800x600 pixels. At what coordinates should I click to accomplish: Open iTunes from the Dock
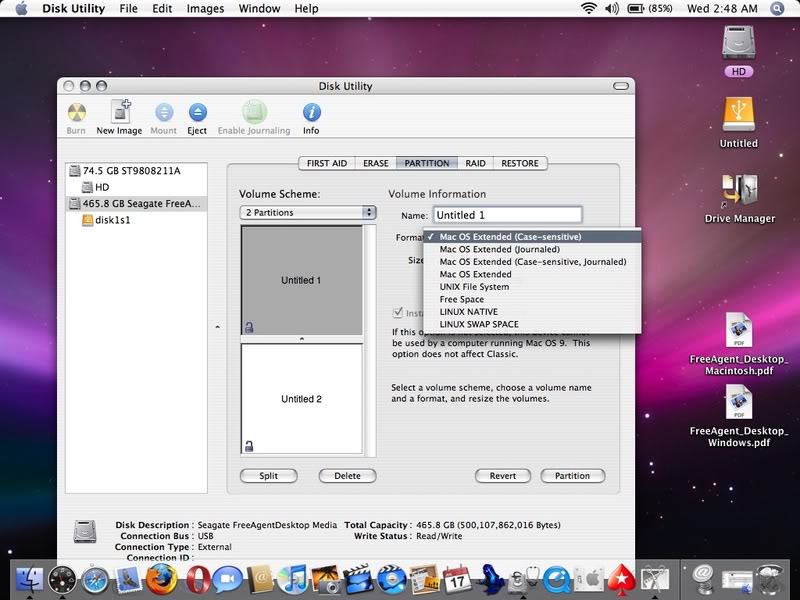[292, 580]
